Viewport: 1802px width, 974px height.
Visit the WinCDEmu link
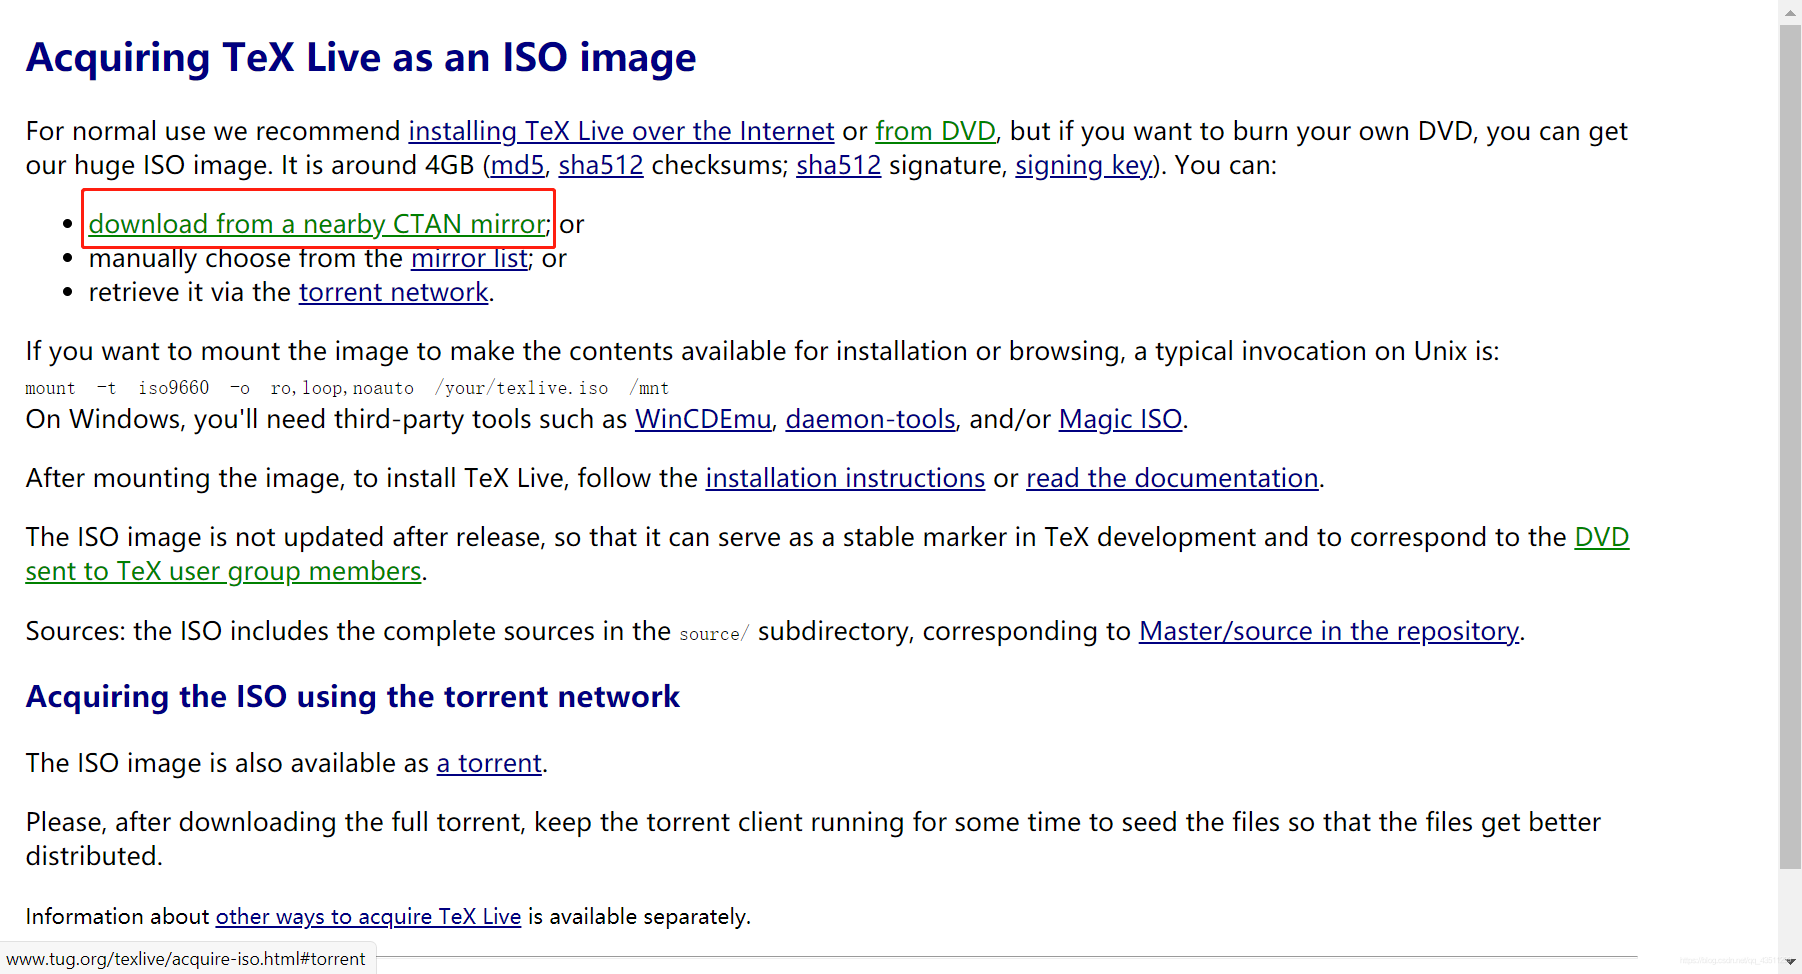click(703, 419)
